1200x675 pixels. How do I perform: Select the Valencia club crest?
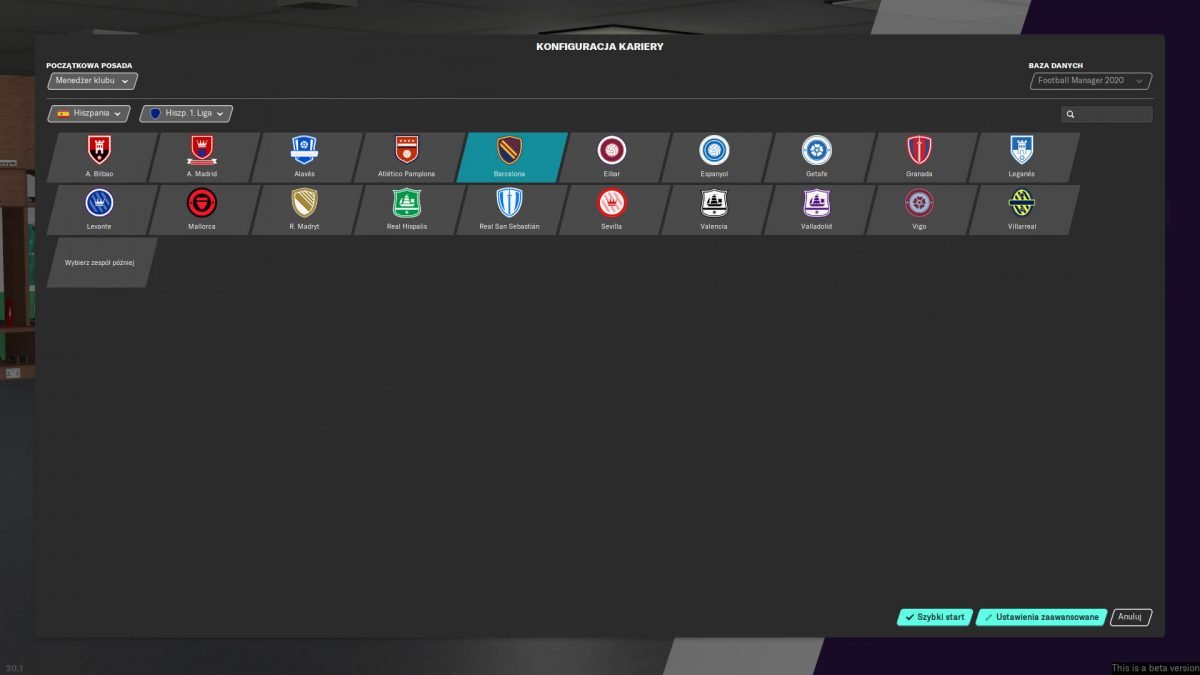pyautogui.click(x=714, y=203)
